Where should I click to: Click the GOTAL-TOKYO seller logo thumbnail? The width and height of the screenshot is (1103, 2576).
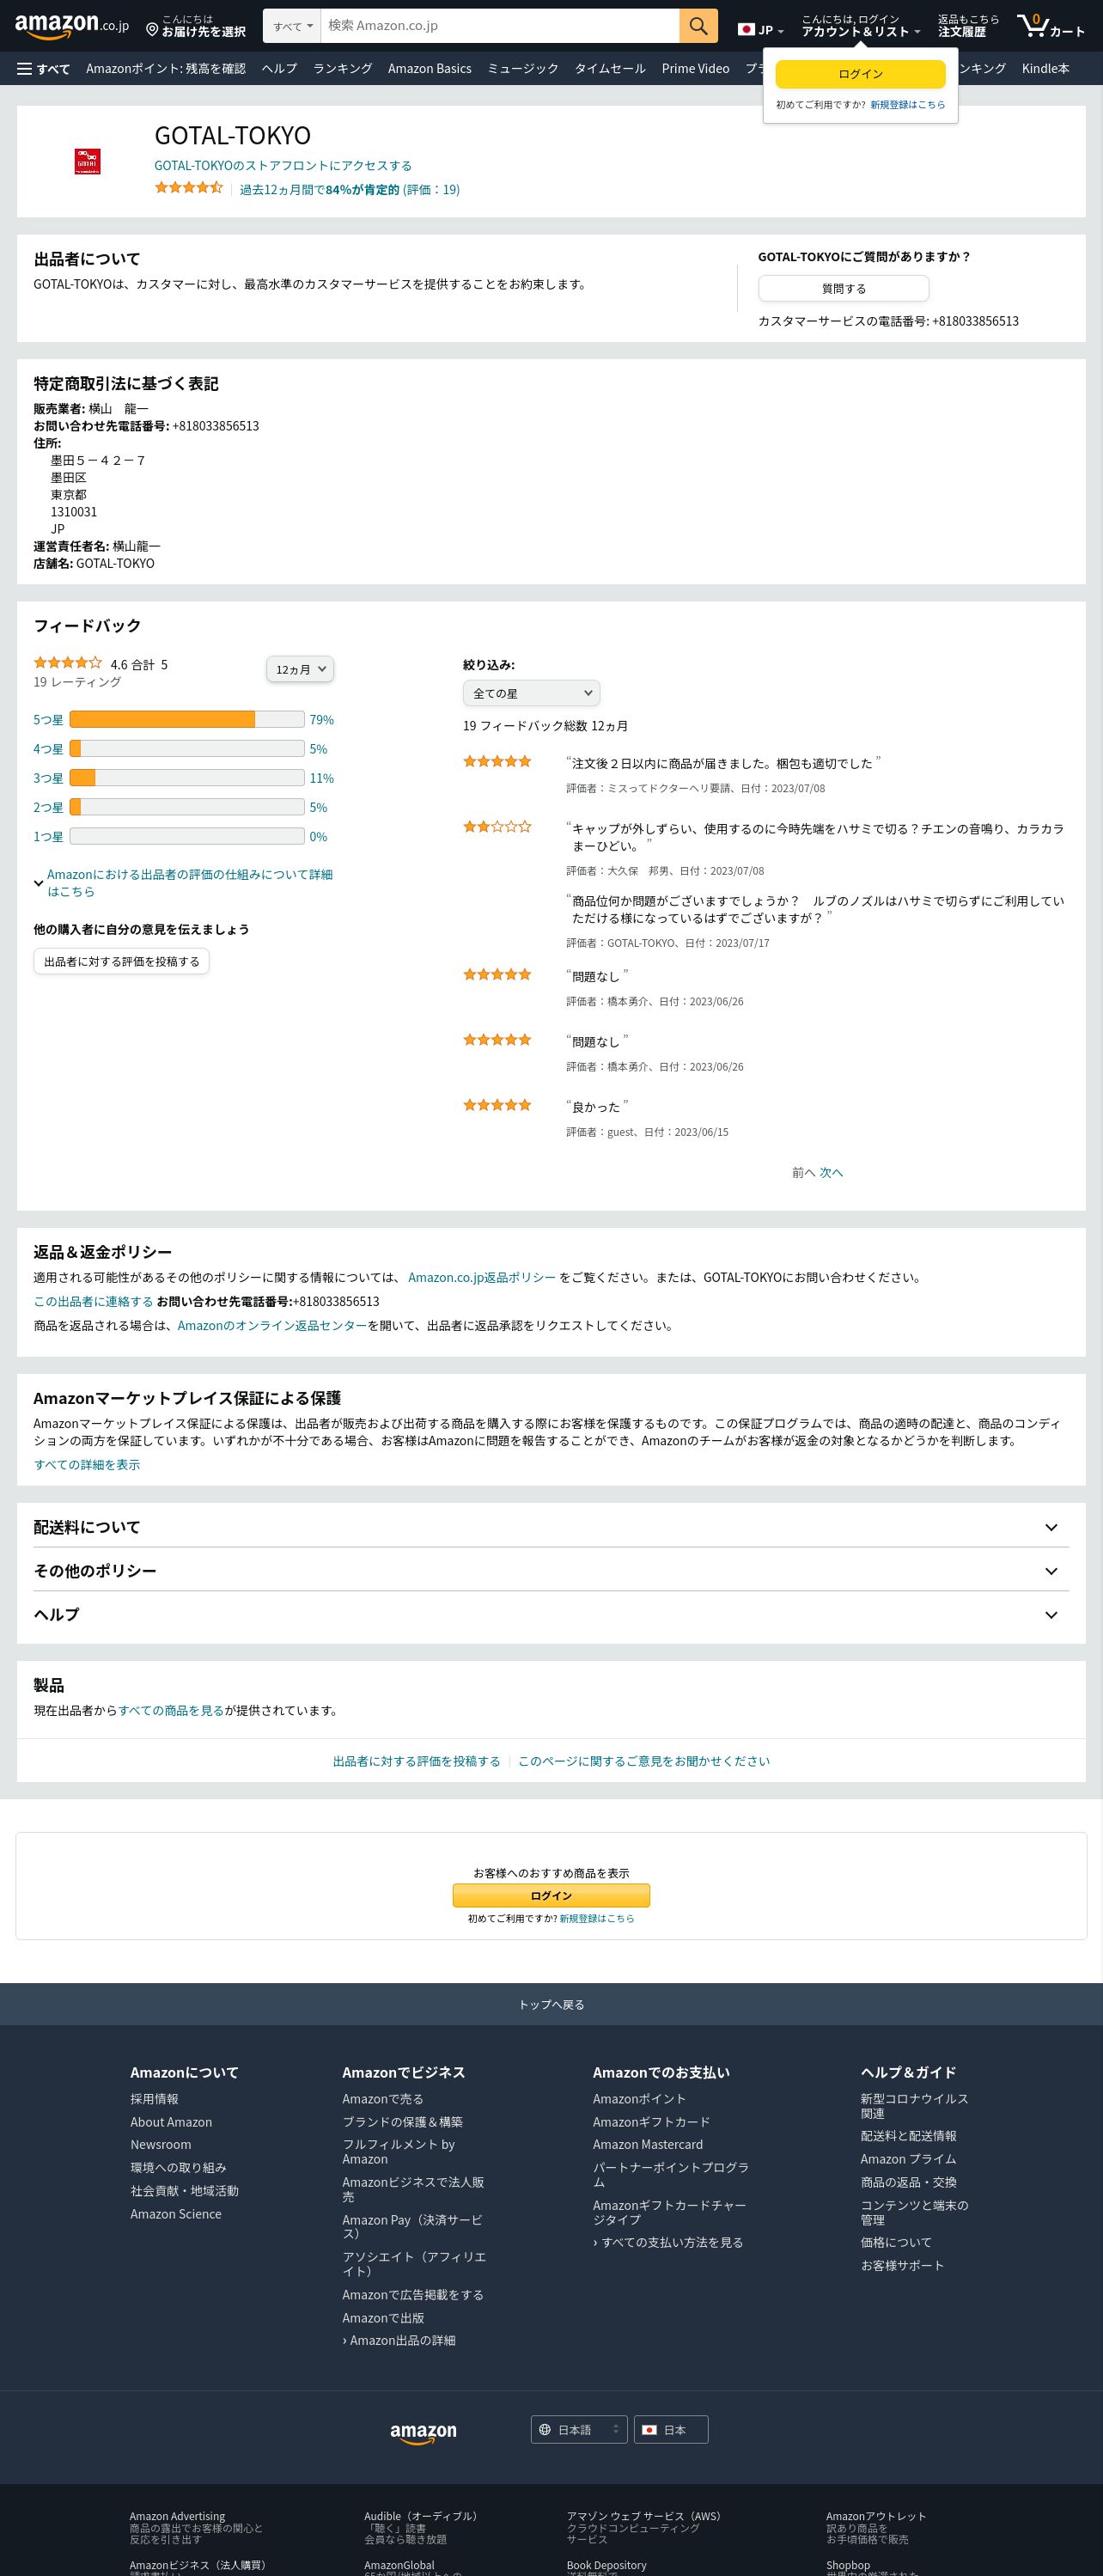click(x=88, y=161)
